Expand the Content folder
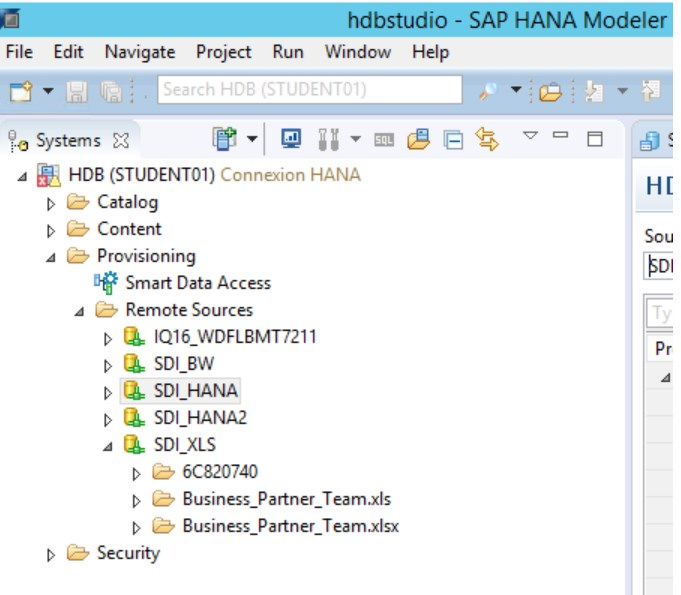 click(51, 231)
